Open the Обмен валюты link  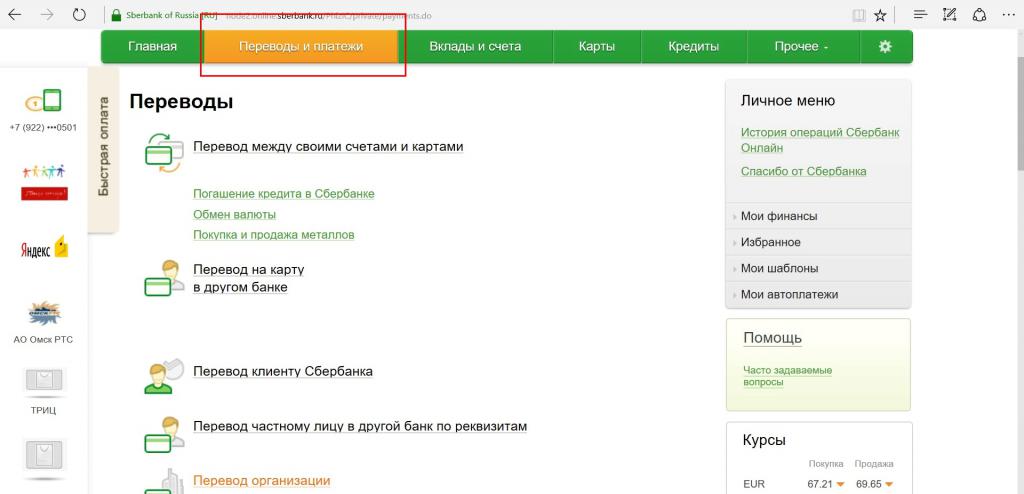click(234, 214)
